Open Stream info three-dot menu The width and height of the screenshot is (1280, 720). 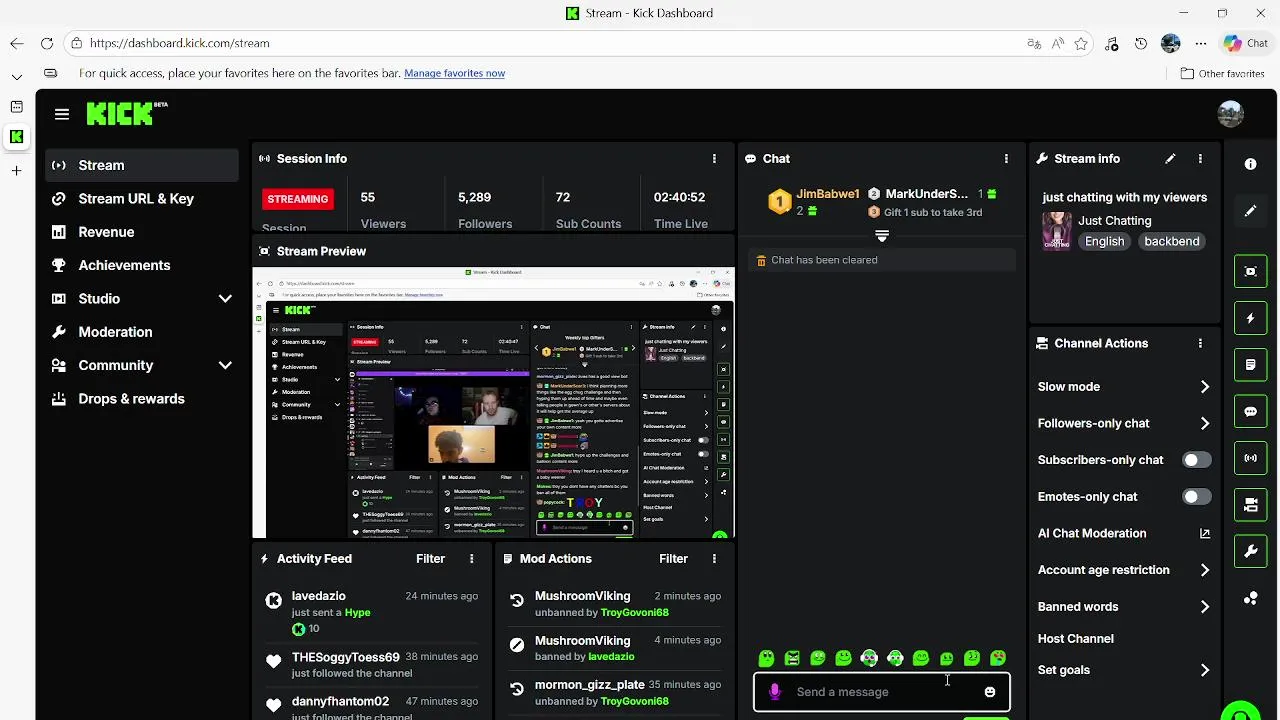(1200, 159)
